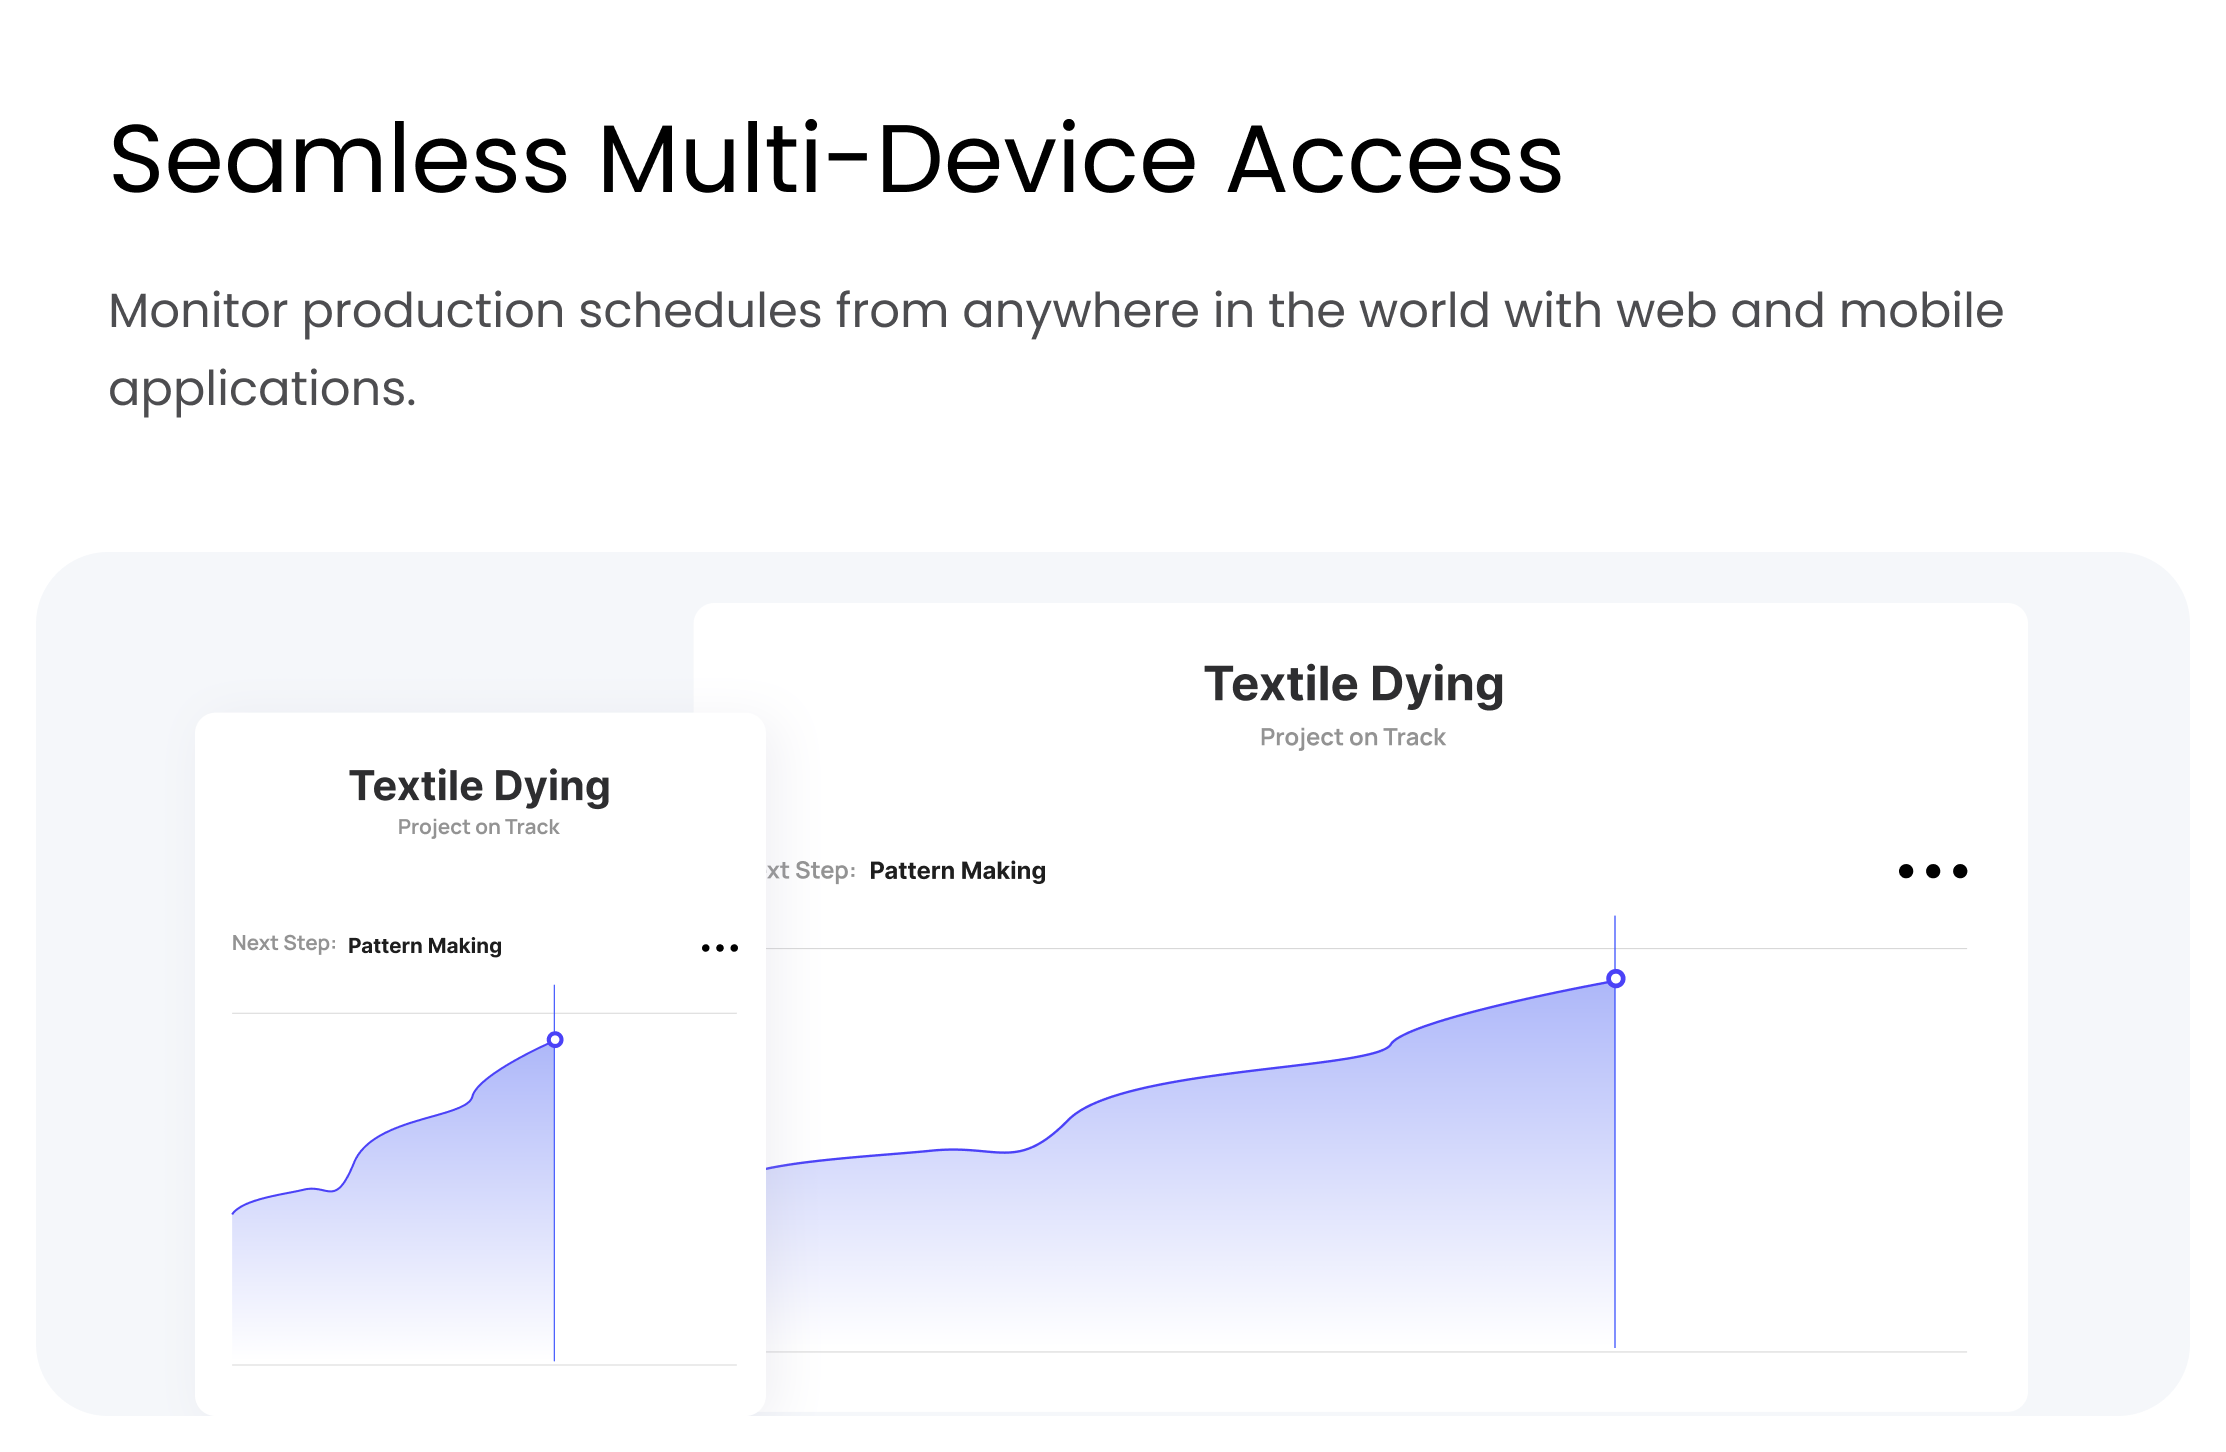Screen dimensions: 2226x1452
Task: Click the "Textile Dying" title on small card
Action: click(x=479, y=786)
